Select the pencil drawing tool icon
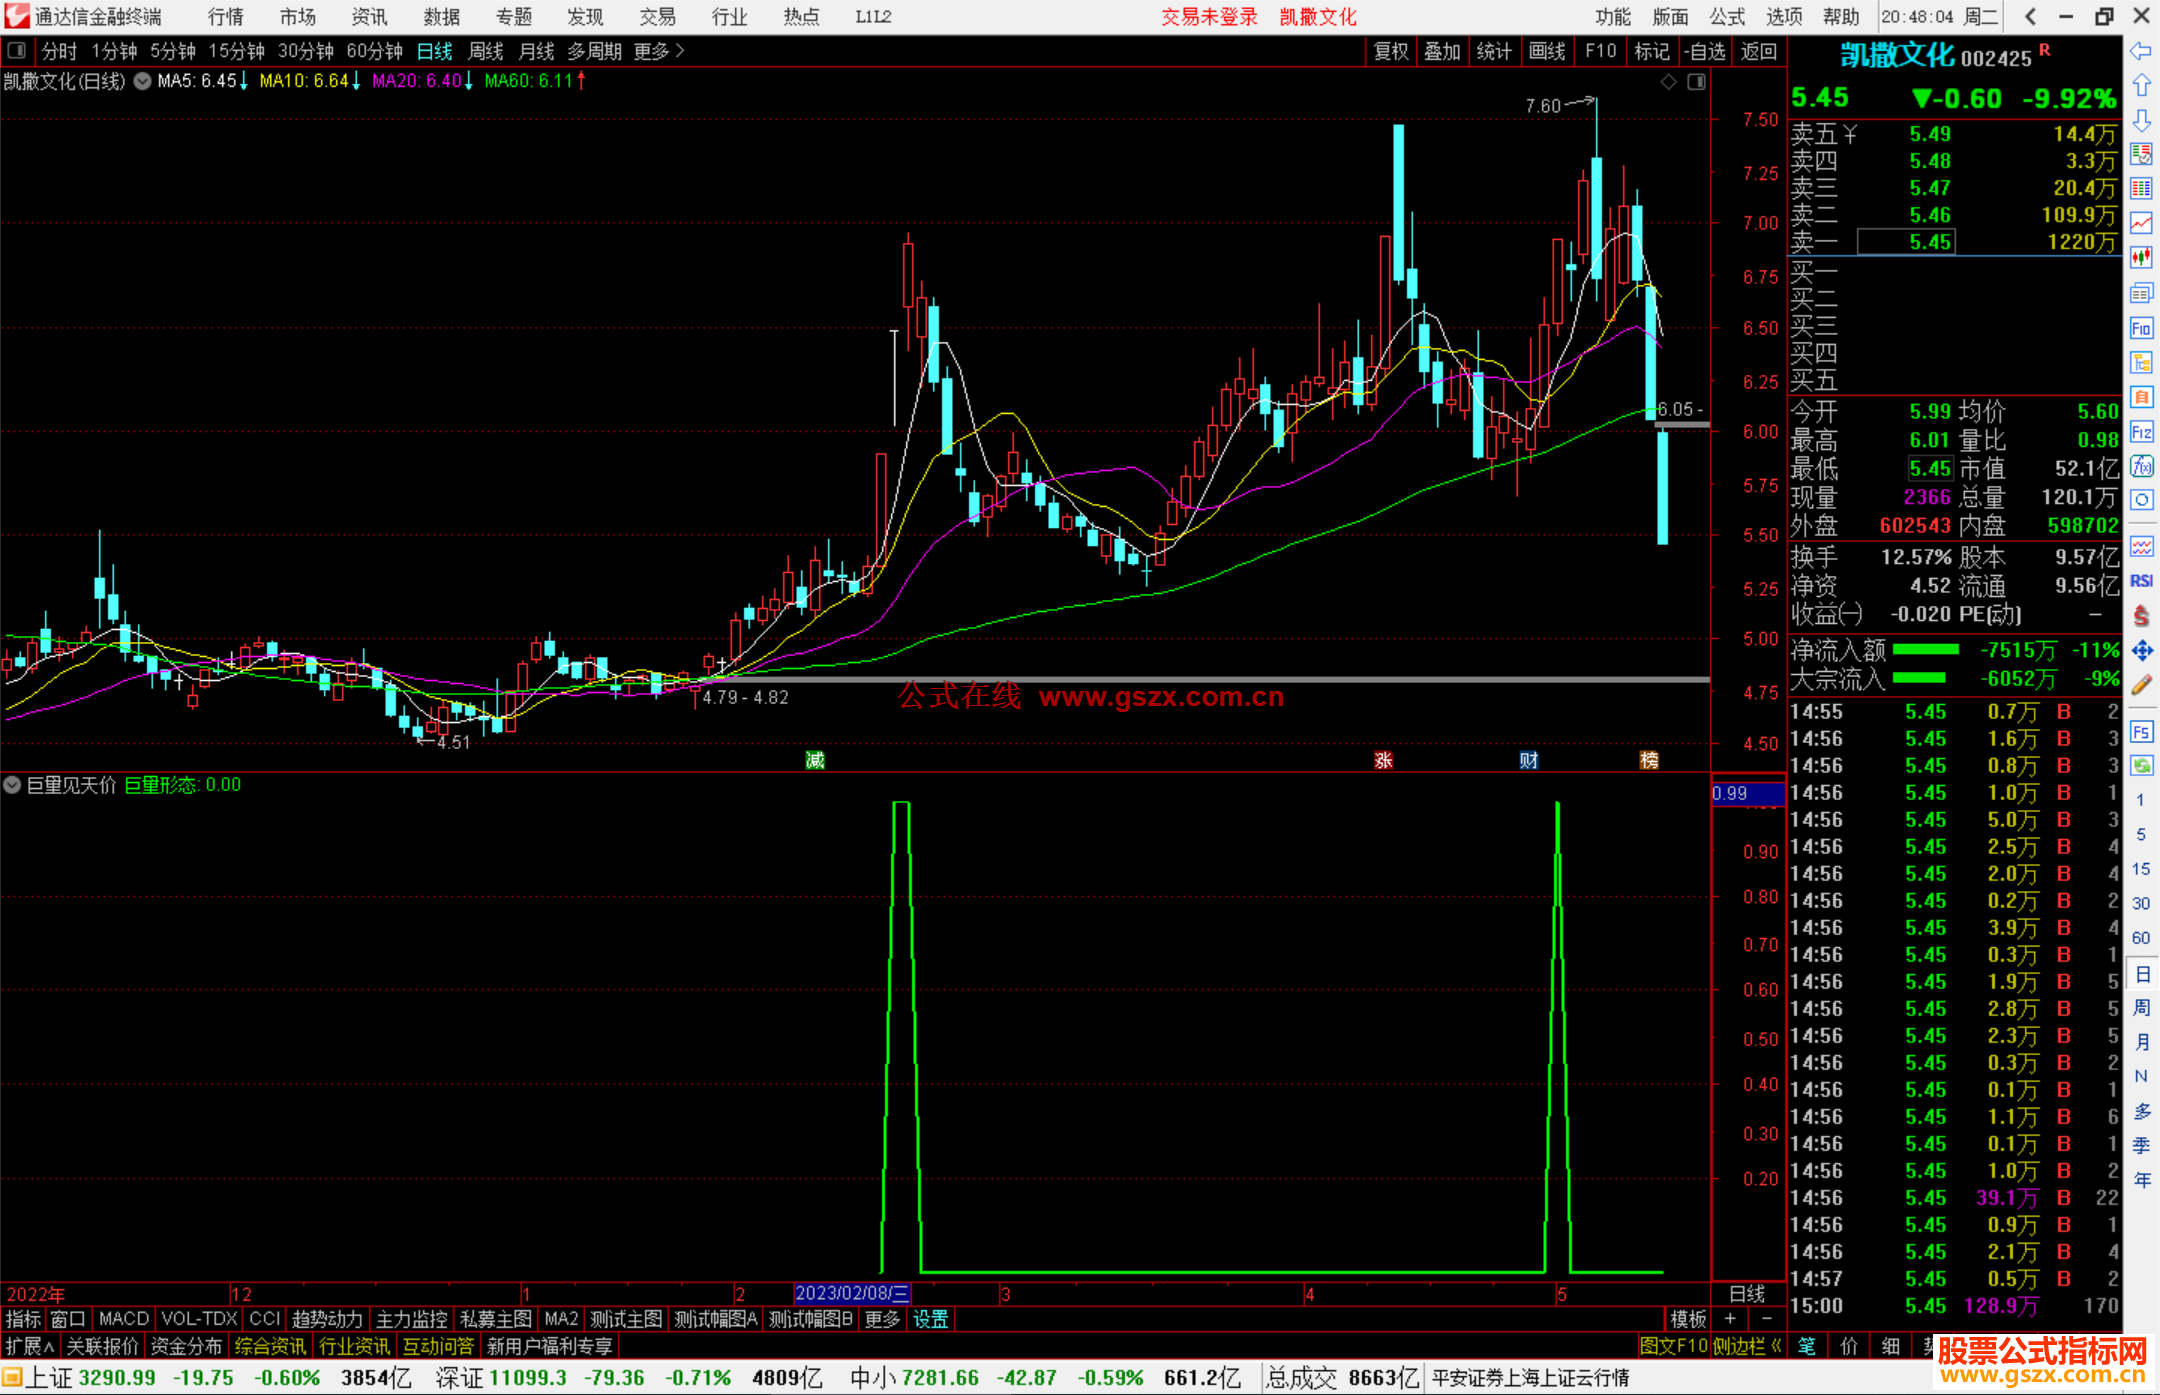This screenshot has height=1395, width=2160. click(2141, 685)
